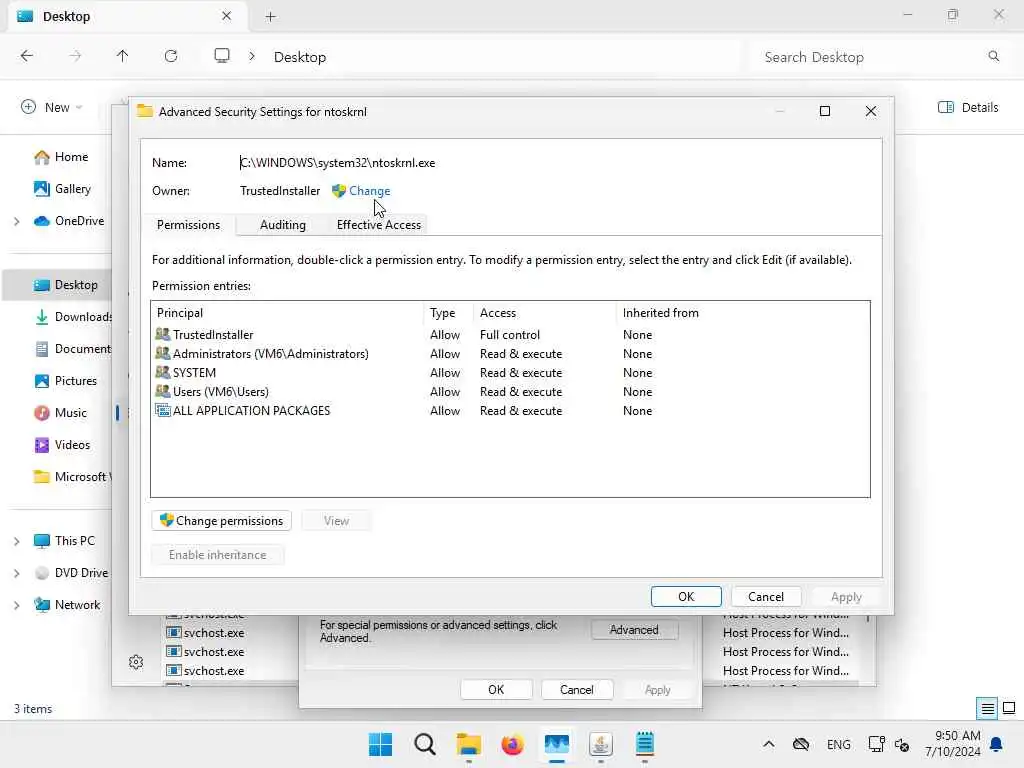This screenshot has width=1024, height=768.
Task: Launch Firefox from the taskbar
Action: tap(513, 744)
